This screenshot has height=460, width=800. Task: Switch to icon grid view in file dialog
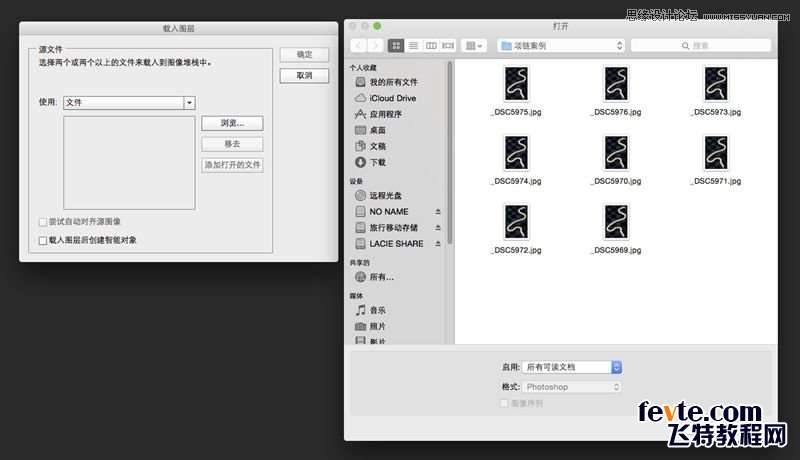click(x=395, y=46)
